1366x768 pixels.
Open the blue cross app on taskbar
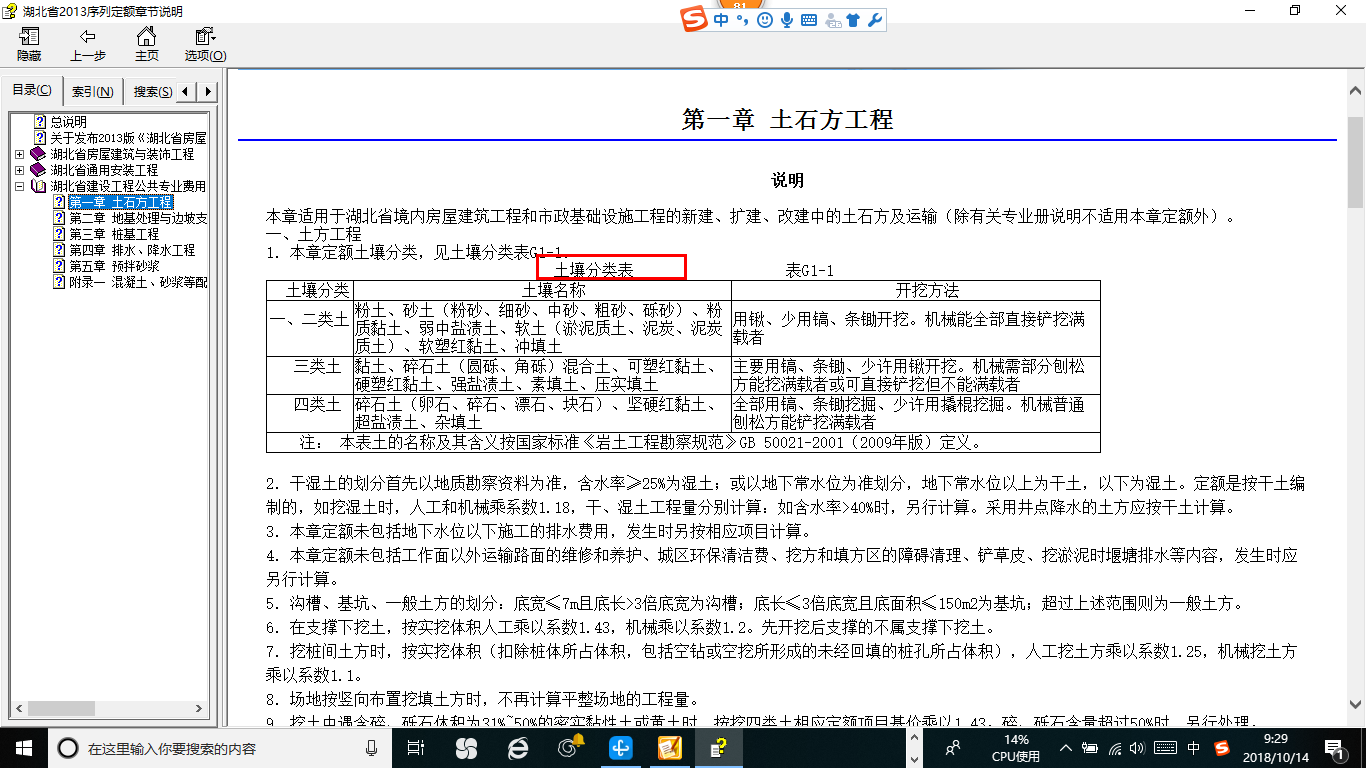(x=621, y=747)
